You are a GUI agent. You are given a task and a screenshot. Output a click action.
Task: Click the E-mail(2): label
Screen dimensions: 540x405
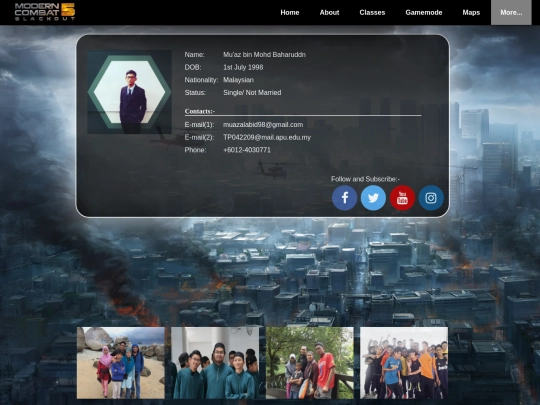point(199,137)
